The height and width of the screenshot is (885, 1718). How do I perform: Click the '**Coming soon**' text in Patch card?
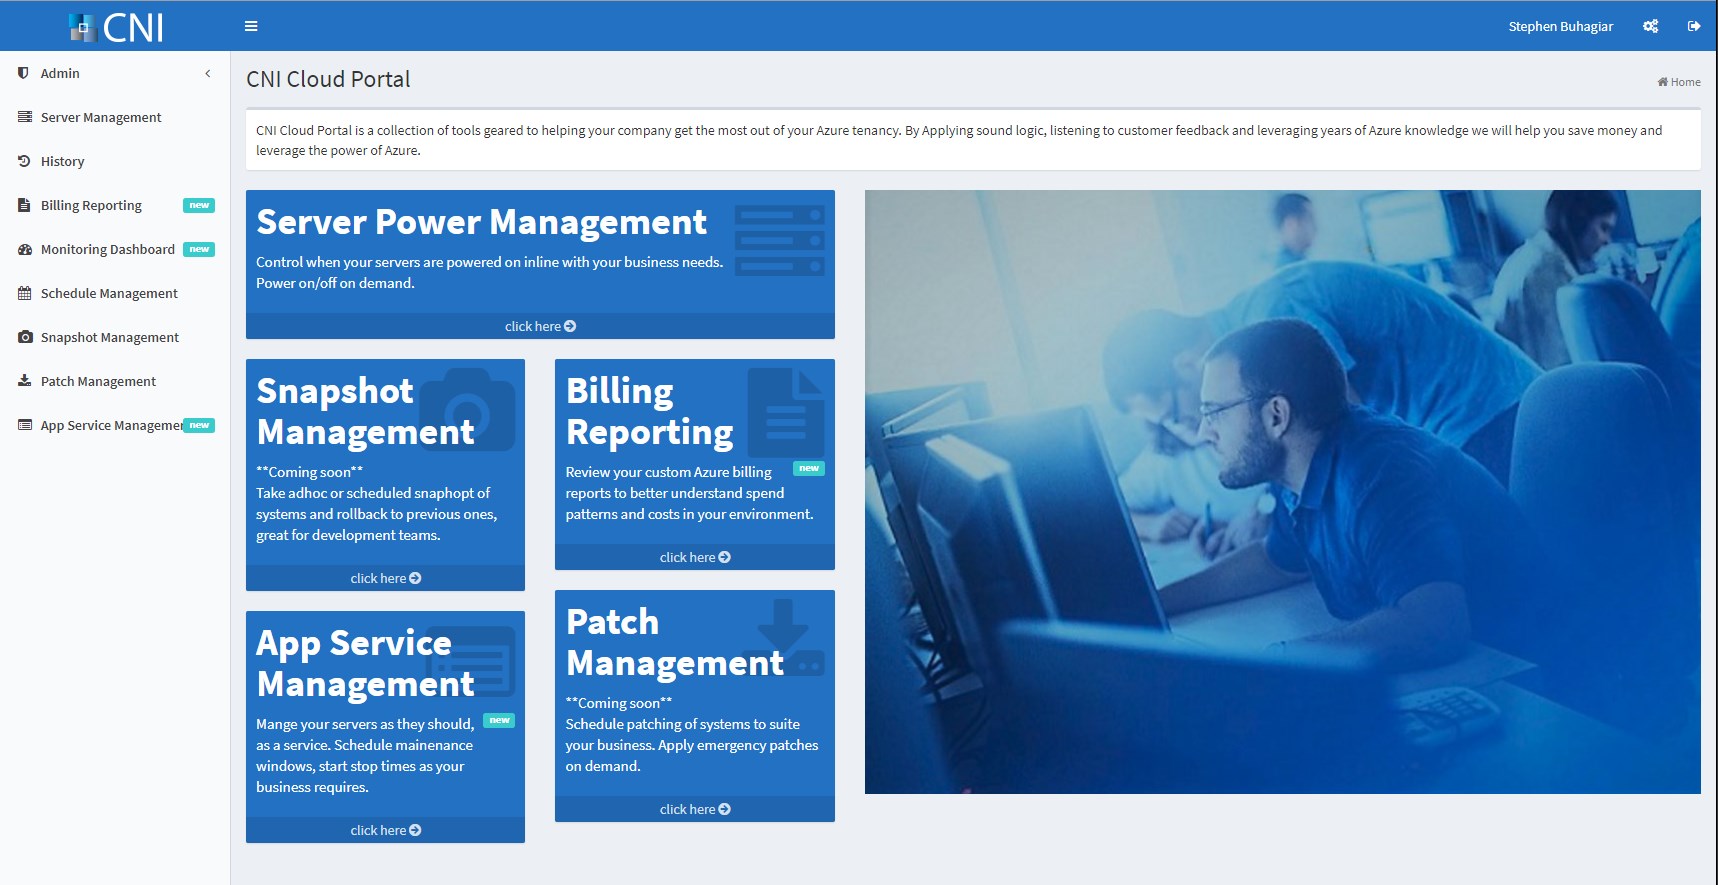619,703
